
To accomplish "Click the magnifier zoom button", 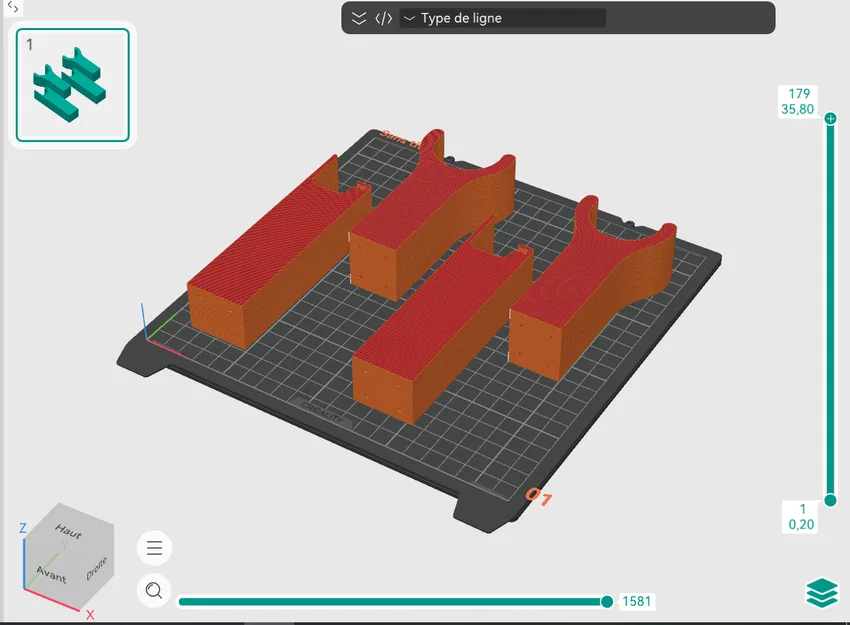I will click(x=154, y=590).
